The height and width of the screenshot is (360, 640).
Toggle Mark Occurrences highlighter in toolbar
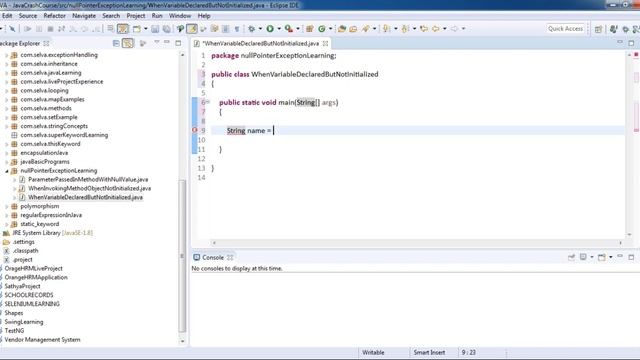click(x=192, y=29)
